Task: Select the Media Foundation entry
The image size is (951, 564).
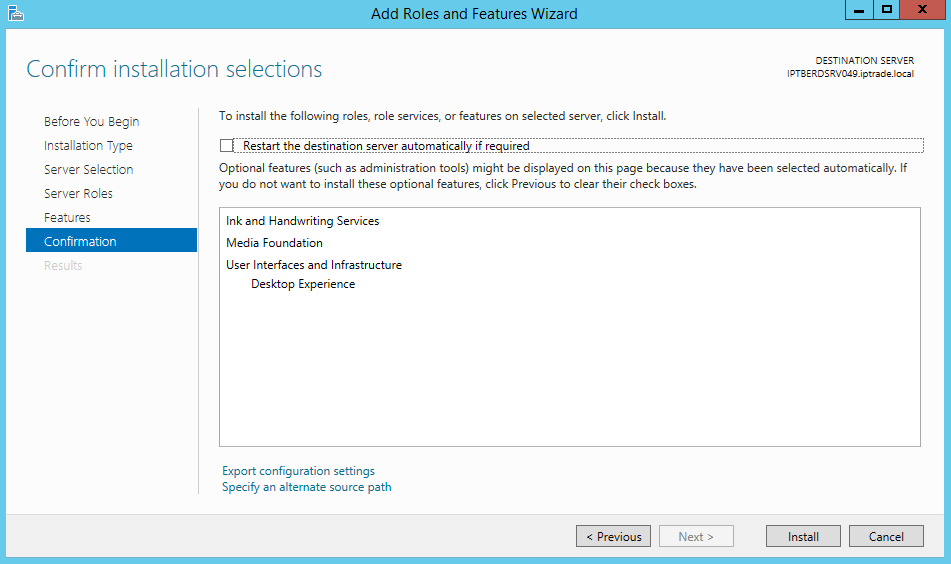Action: coord(274,243)
